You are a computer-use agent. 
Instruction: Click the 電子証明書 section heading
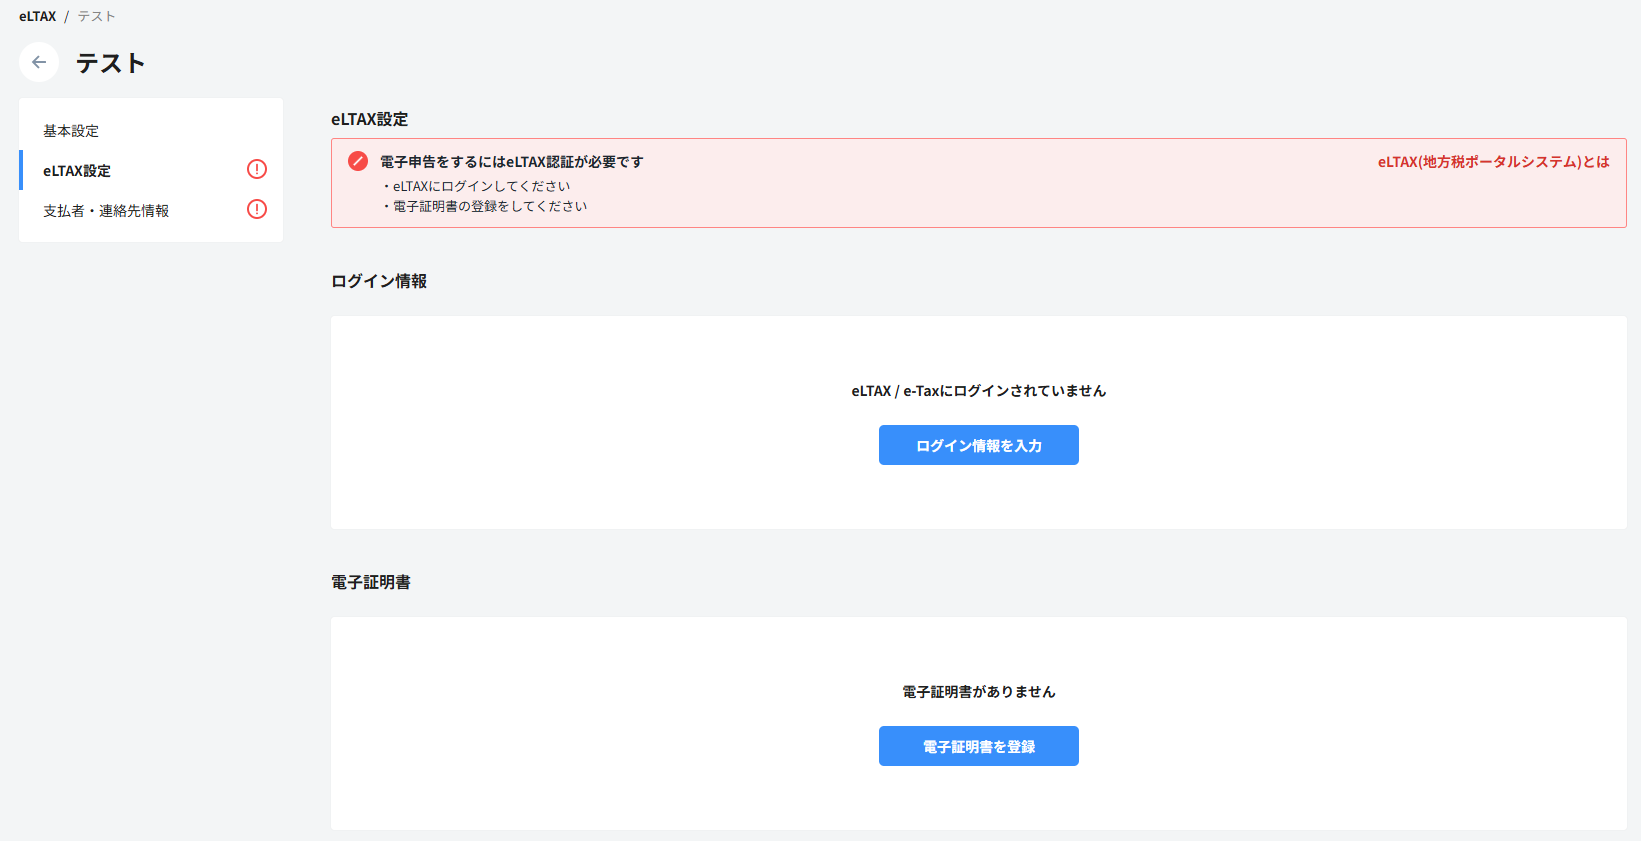[x=371, y=582]
